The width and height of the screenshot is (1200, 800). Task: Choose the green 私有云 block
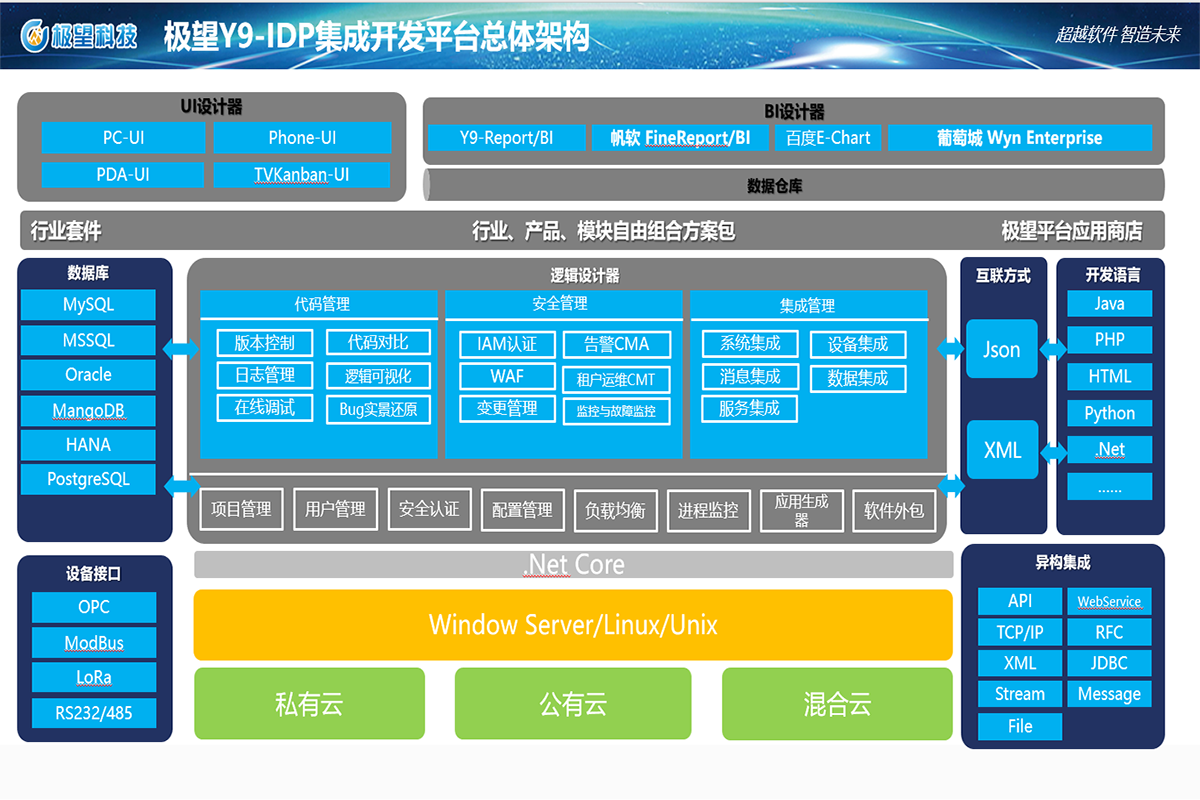309,704
